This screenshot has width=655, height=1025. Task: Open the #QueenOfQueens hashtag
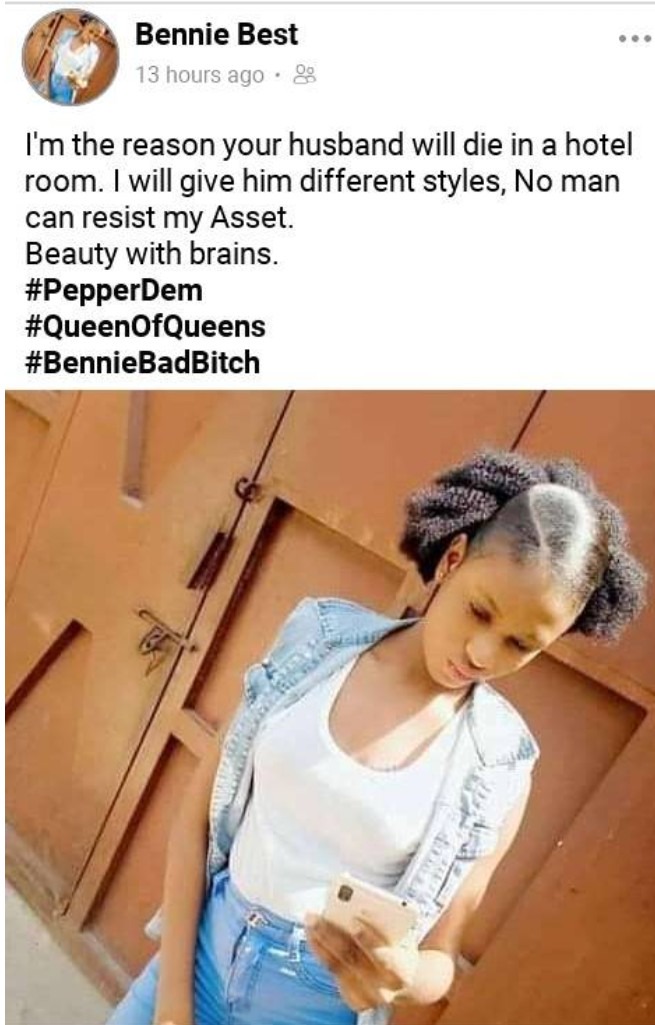click(x=145, y=326)
